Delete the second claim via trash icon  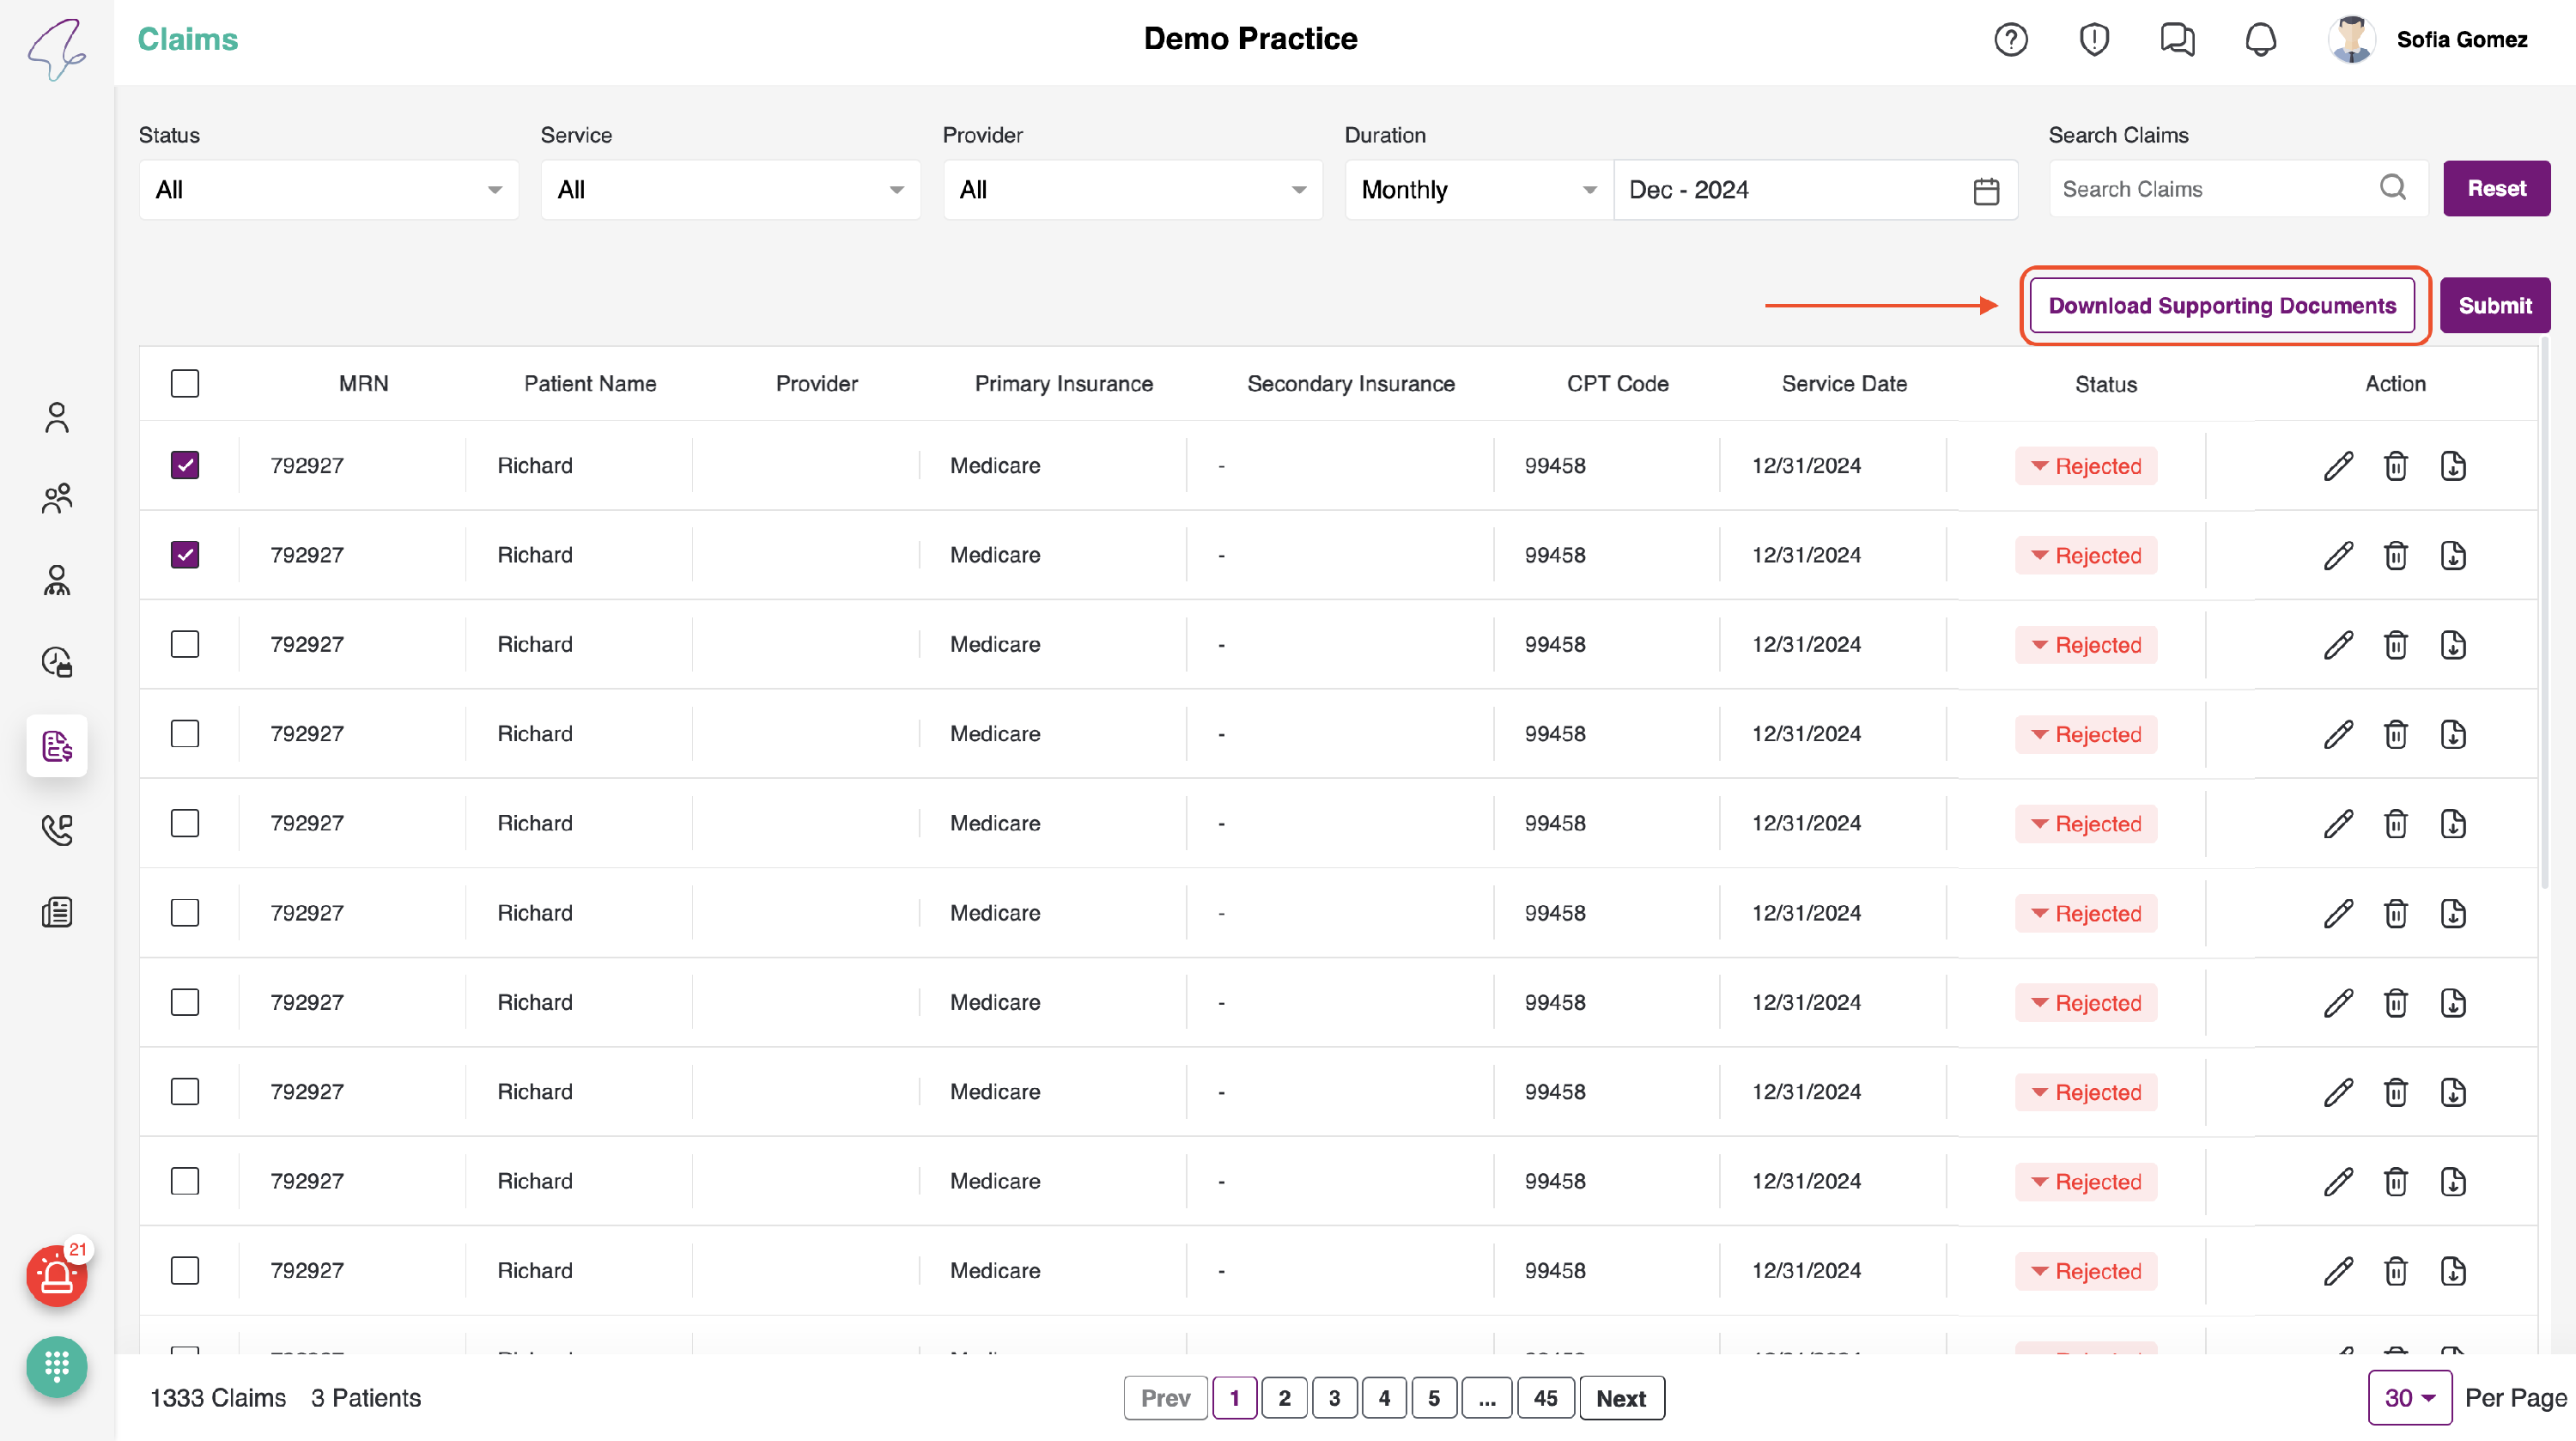pos(2395,556)
